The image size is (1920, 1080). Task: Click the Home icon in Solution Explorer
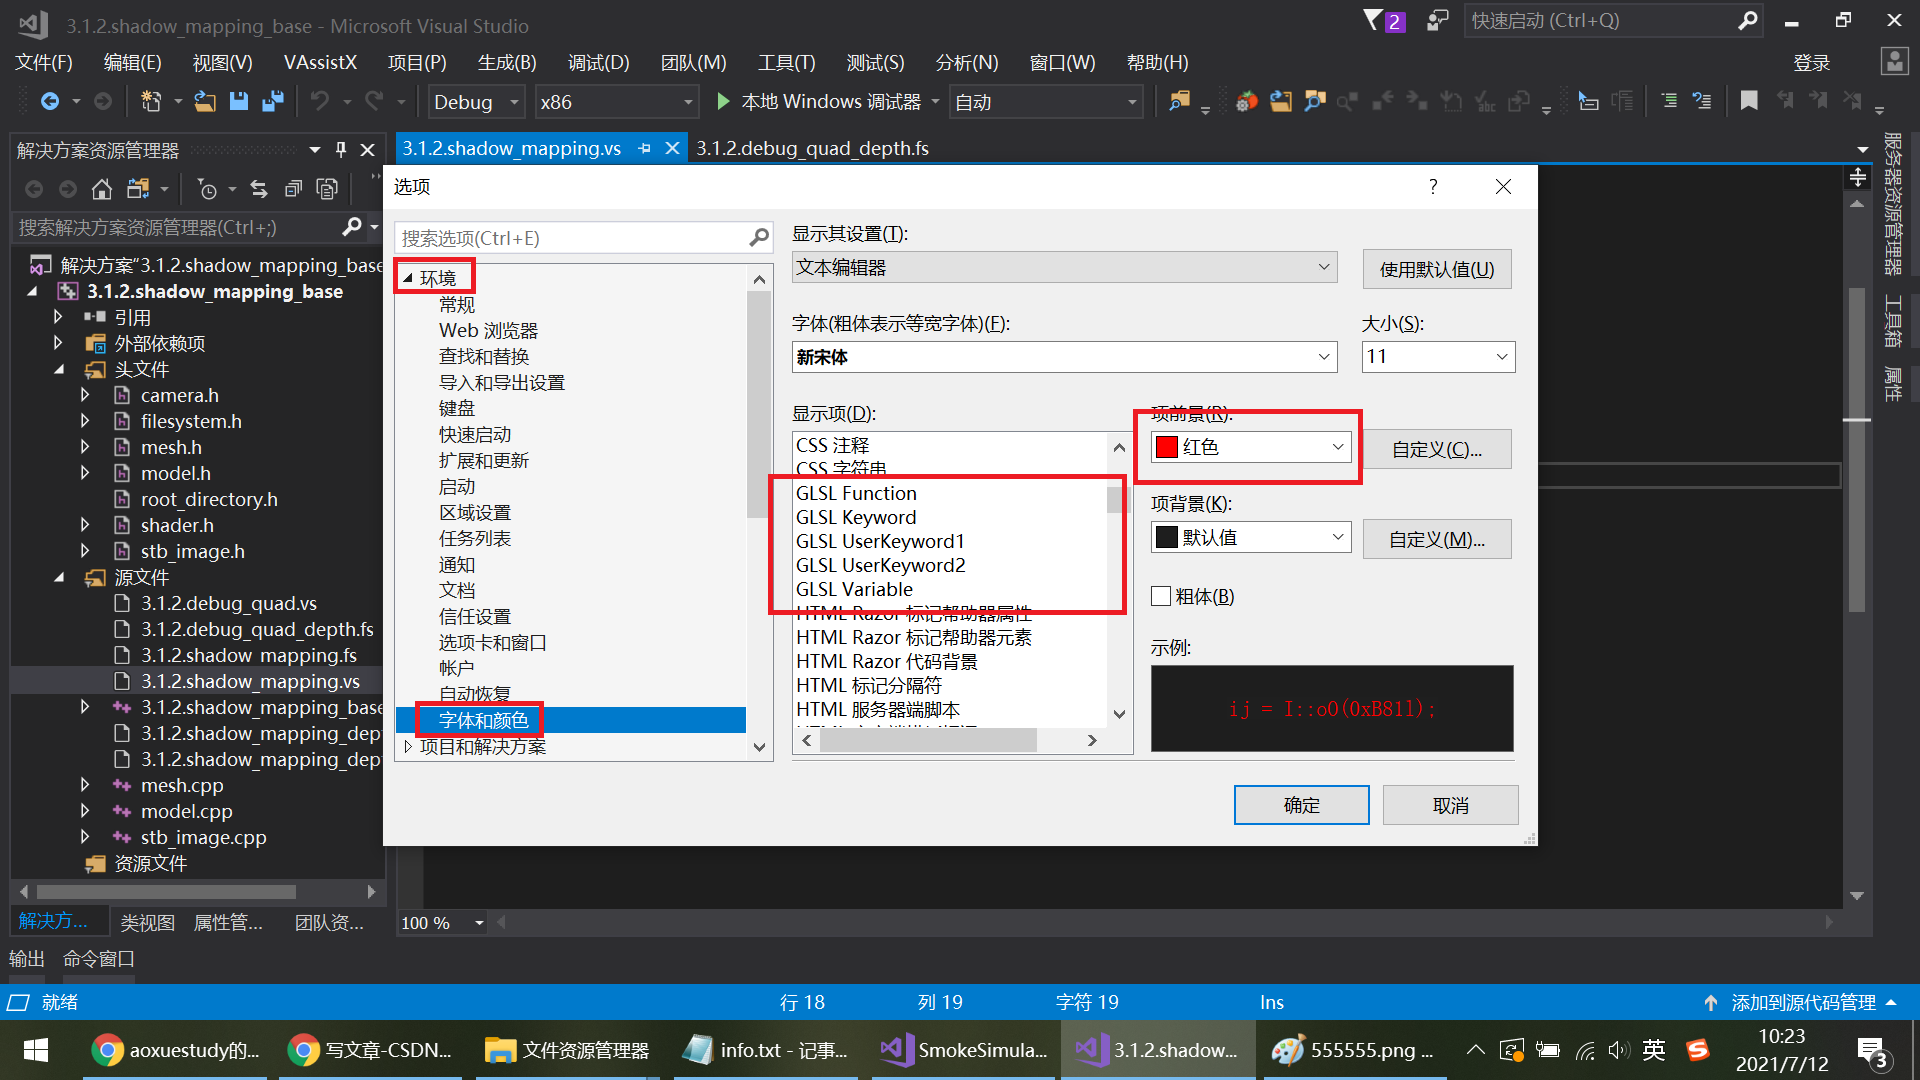click(x=101, y=189)
